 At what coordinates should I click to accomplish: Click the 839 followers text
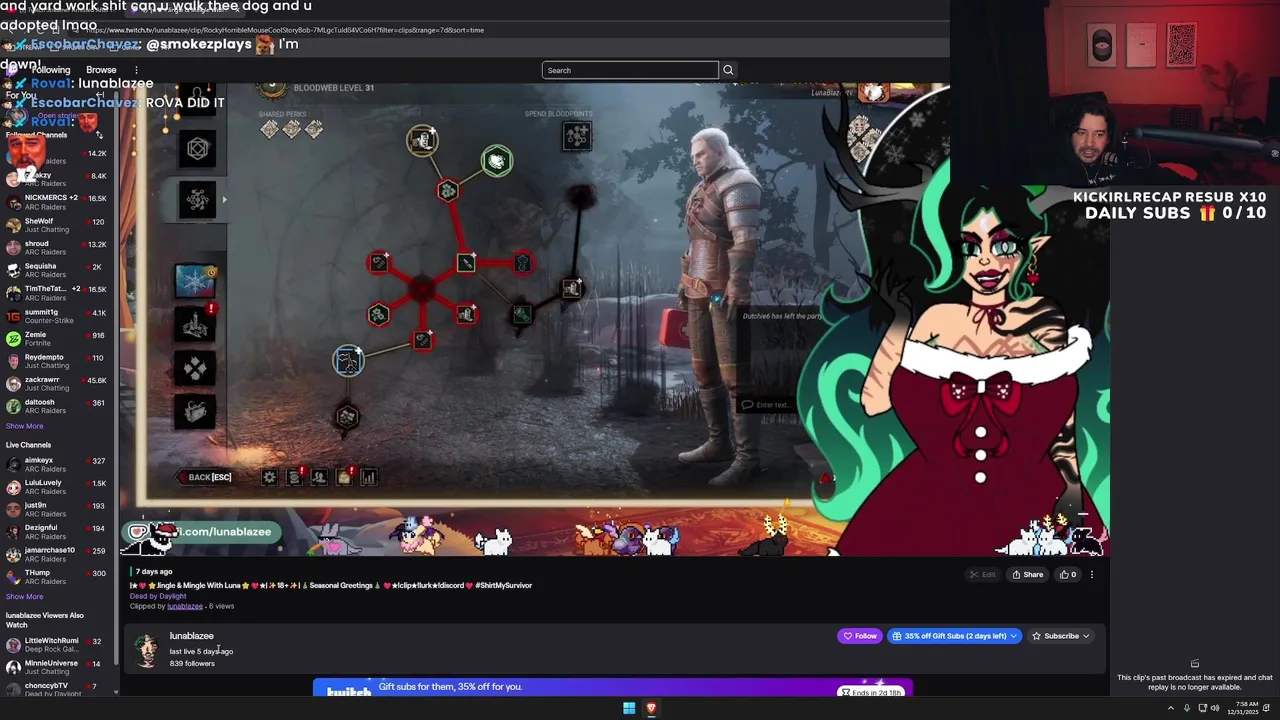[192, 663]
